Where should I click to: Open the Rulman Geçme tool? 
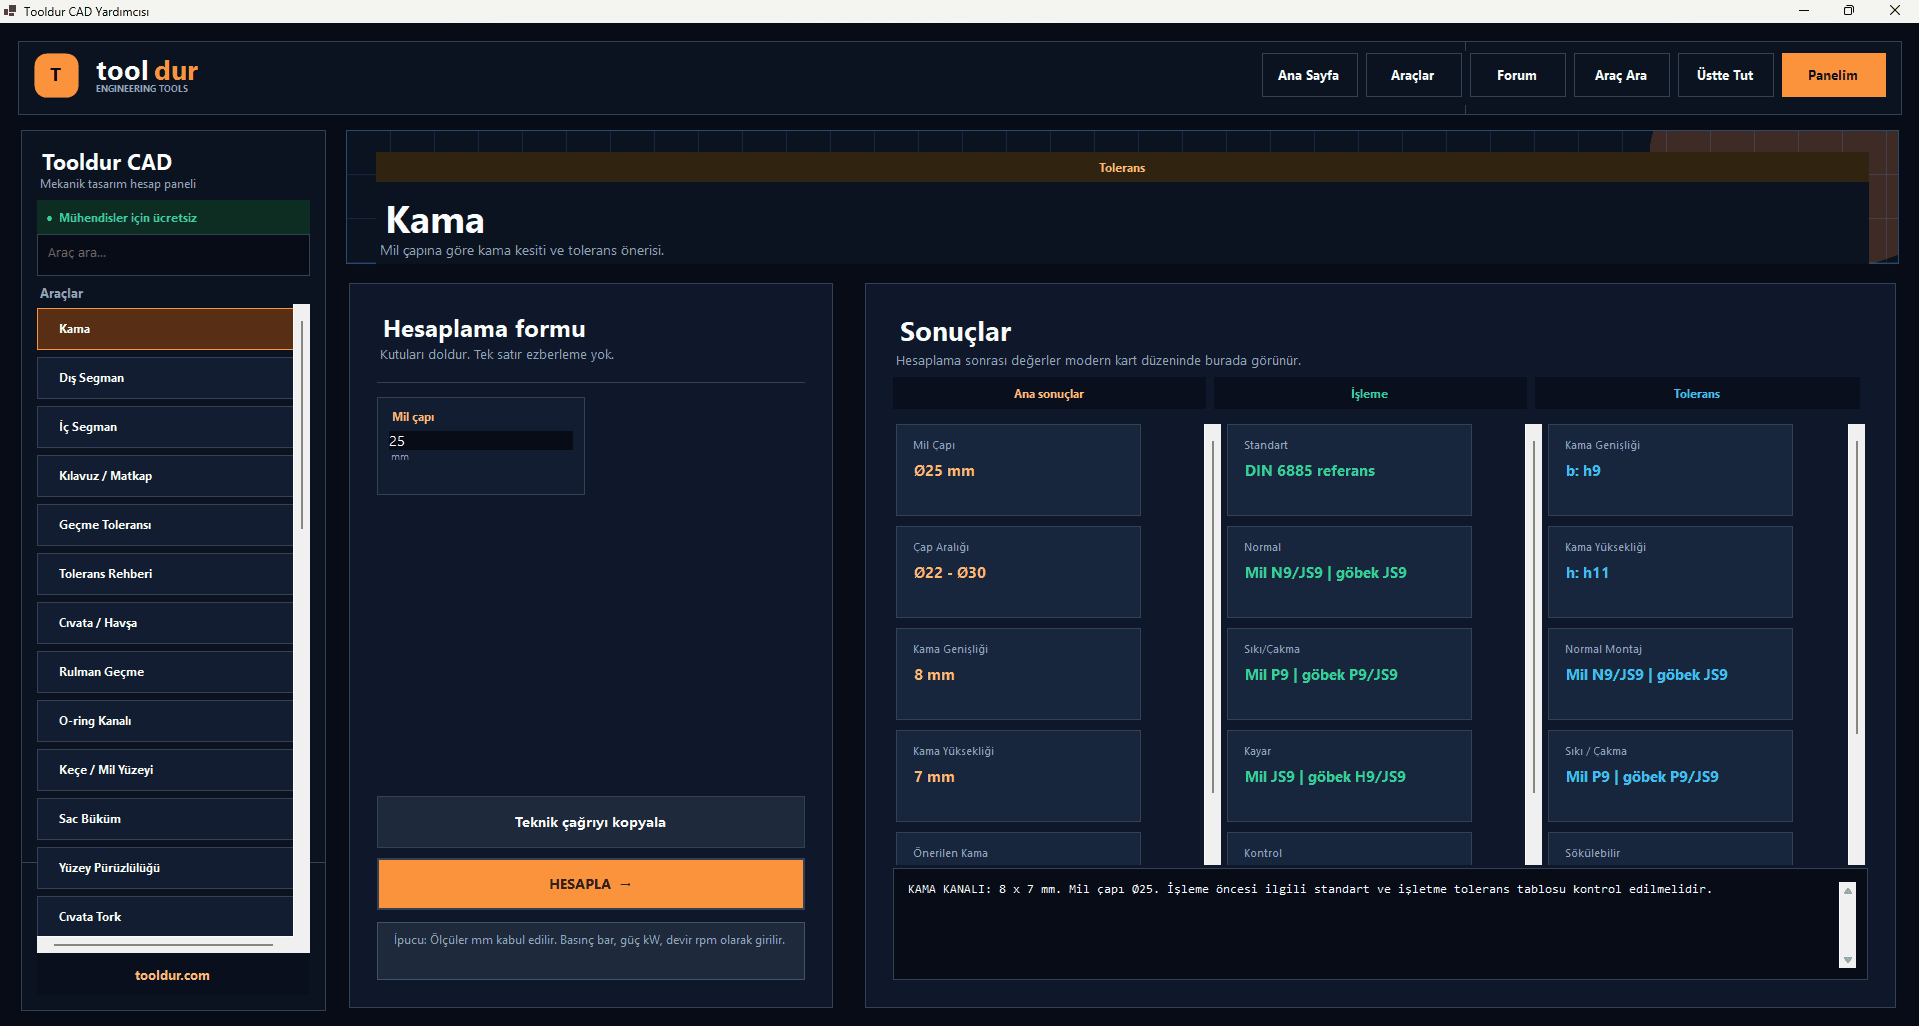[x=165, y=672]
